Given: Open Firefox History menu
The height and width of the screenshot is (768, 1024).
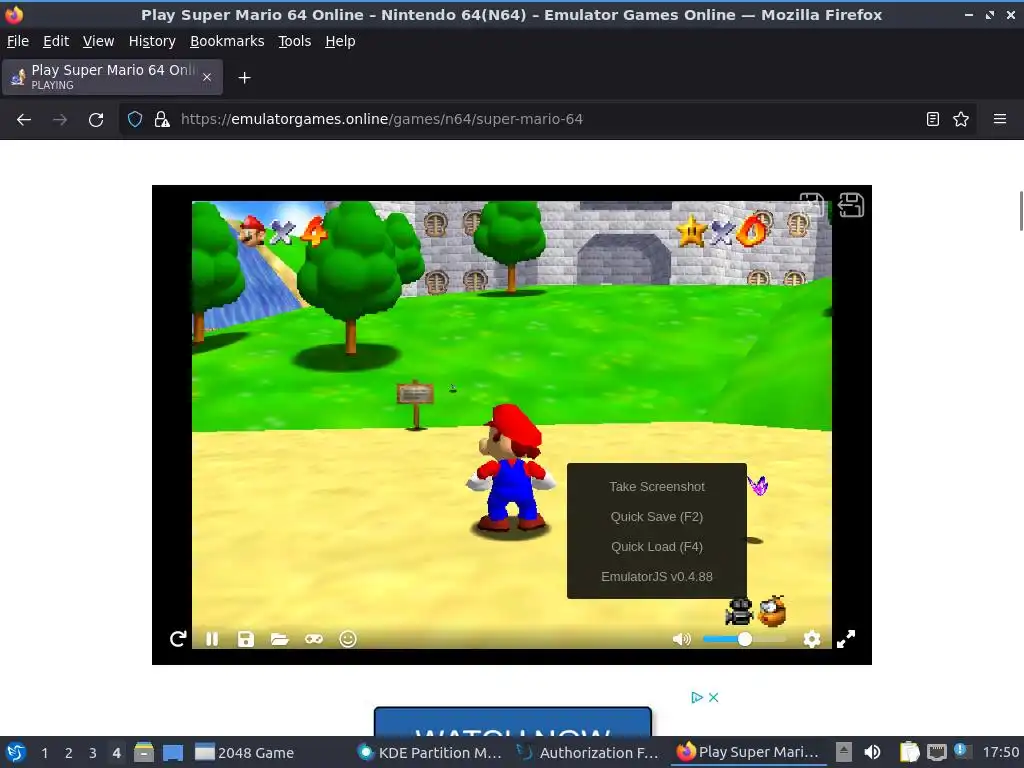Looking at the screenshot, I should tap(152, 41).
